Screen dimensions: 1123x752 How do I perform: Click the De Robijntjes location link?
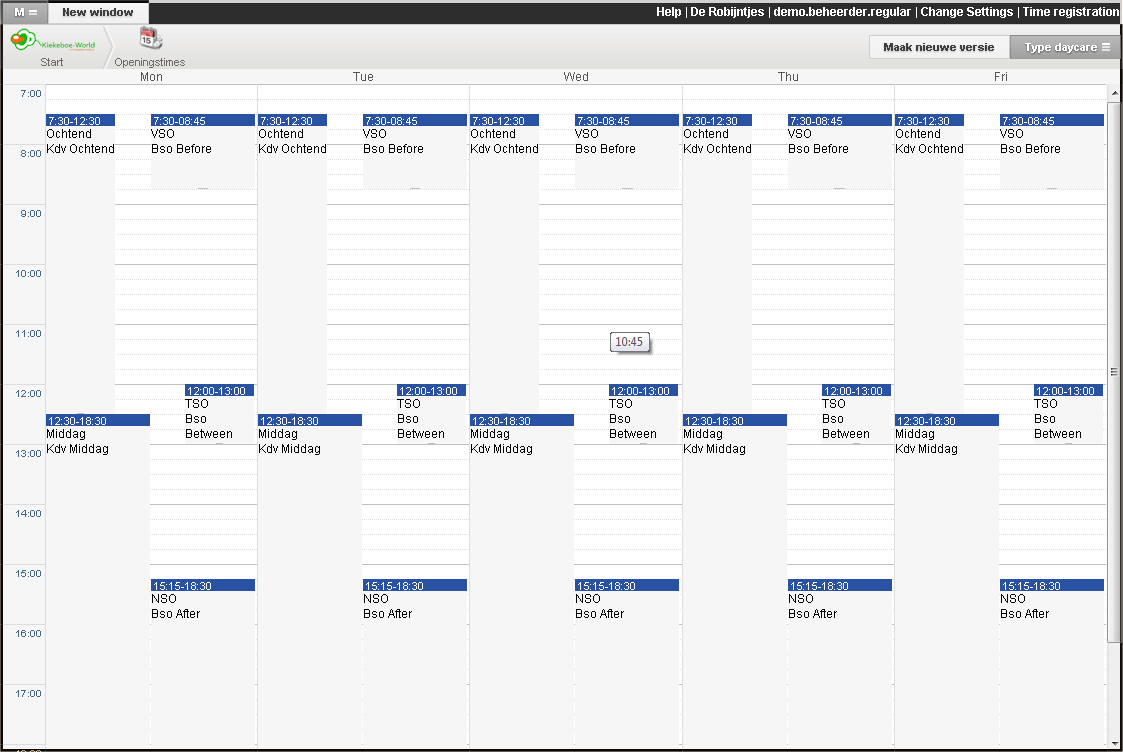click(x=727, y=12)
